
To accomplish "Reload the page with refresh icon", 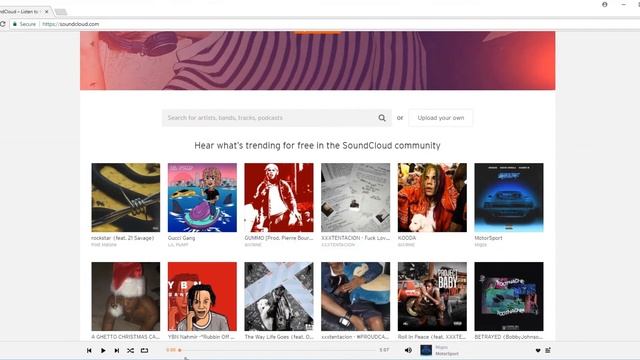I will [2, 24].
